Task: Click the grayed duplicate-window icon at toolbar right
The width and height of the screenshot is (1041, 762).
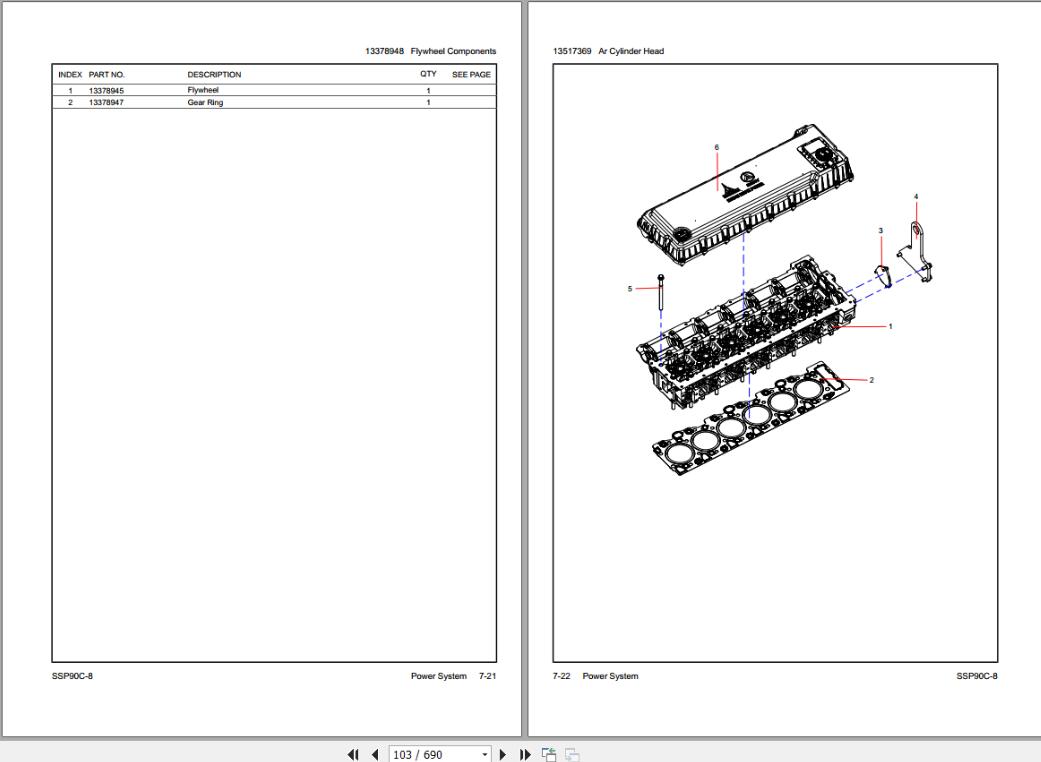Action: [x=569, y=754]
